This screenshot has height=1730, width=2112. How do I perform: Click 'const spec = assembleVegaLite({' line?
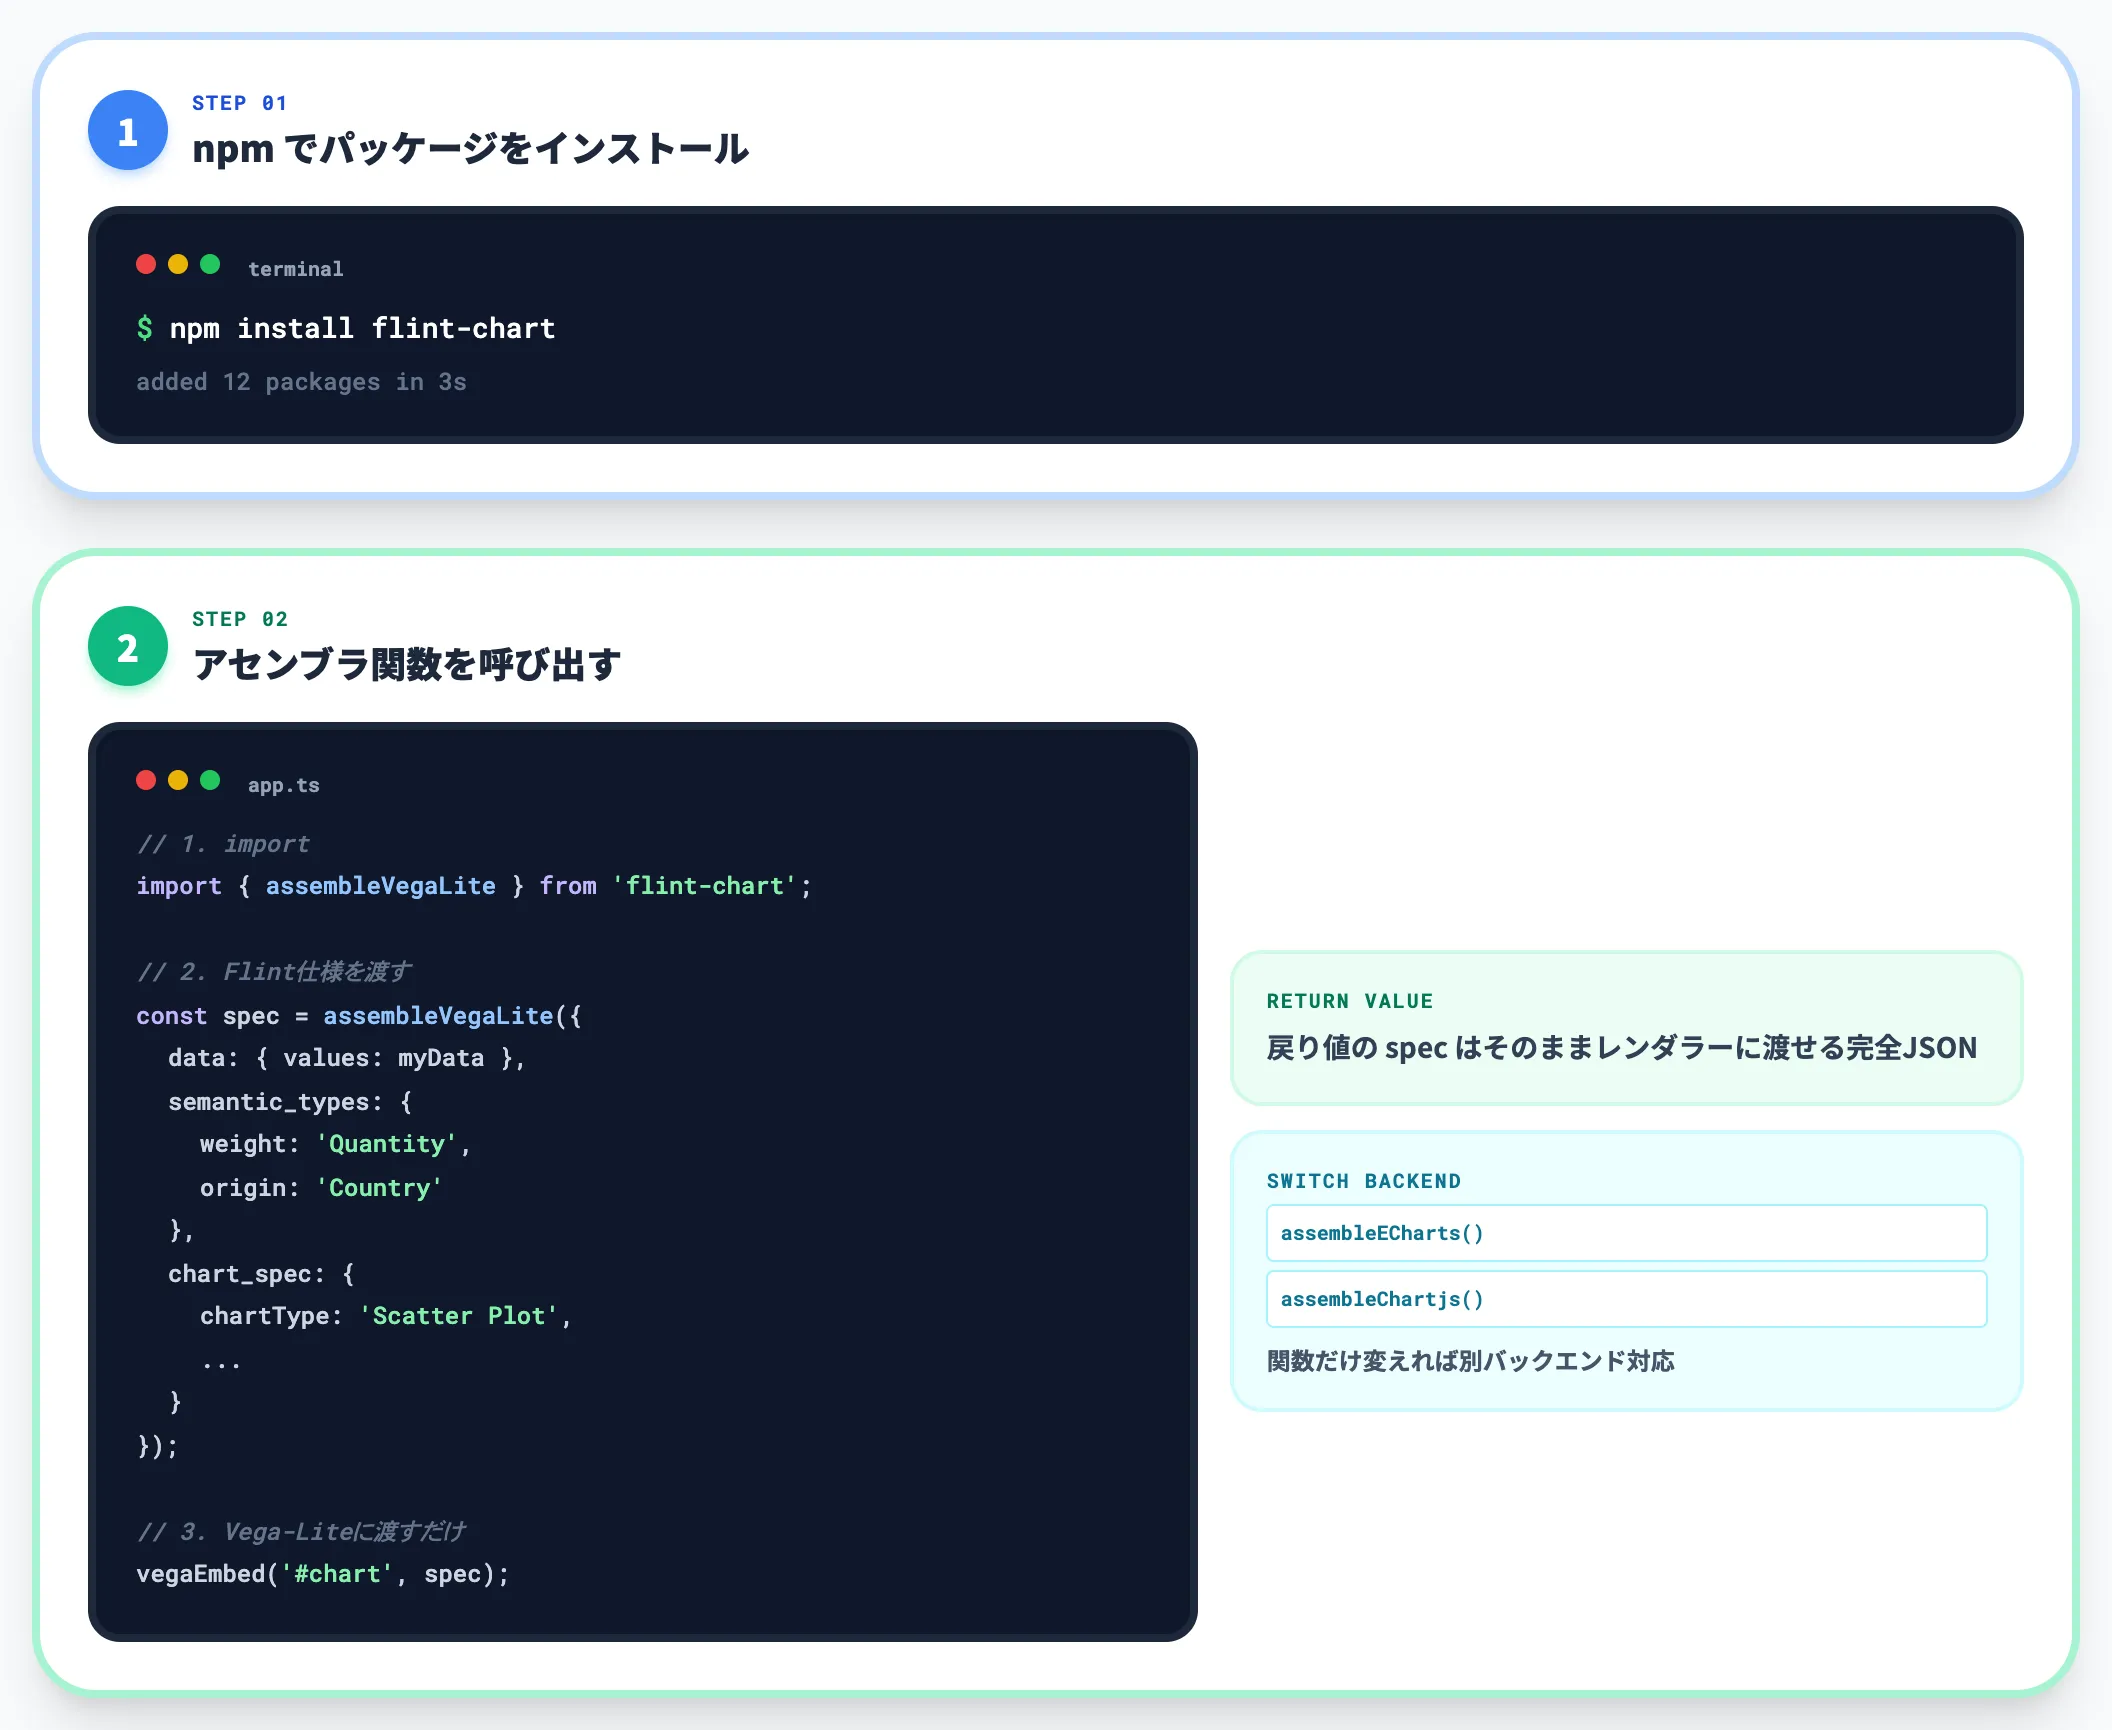click(x=359, y=1016)
